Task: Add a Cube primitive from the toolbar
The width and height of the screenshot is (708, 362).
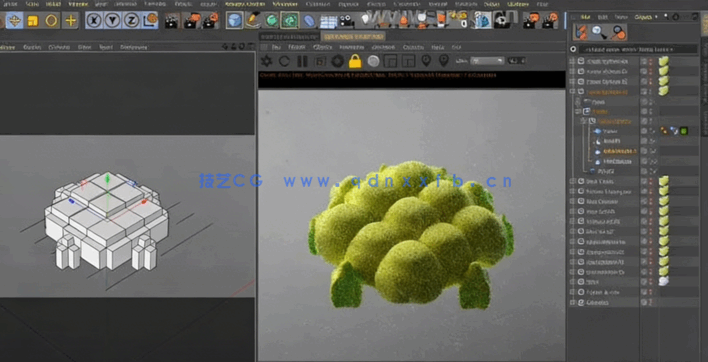Action: click(x=234, y=20)
